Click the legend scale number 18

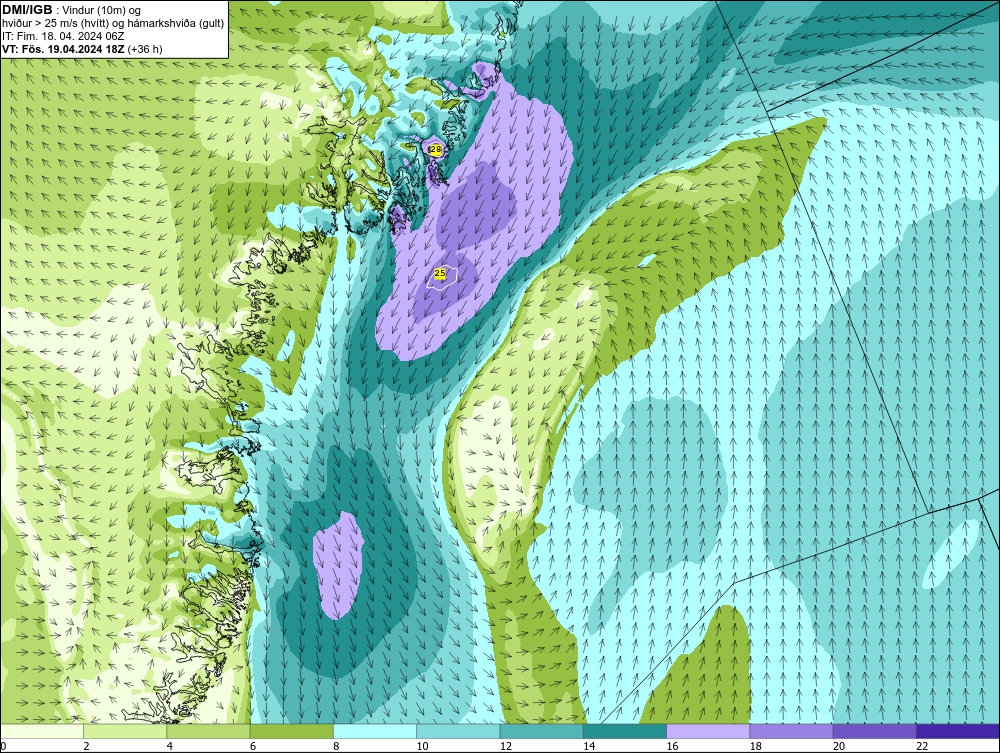click(755, 746)
